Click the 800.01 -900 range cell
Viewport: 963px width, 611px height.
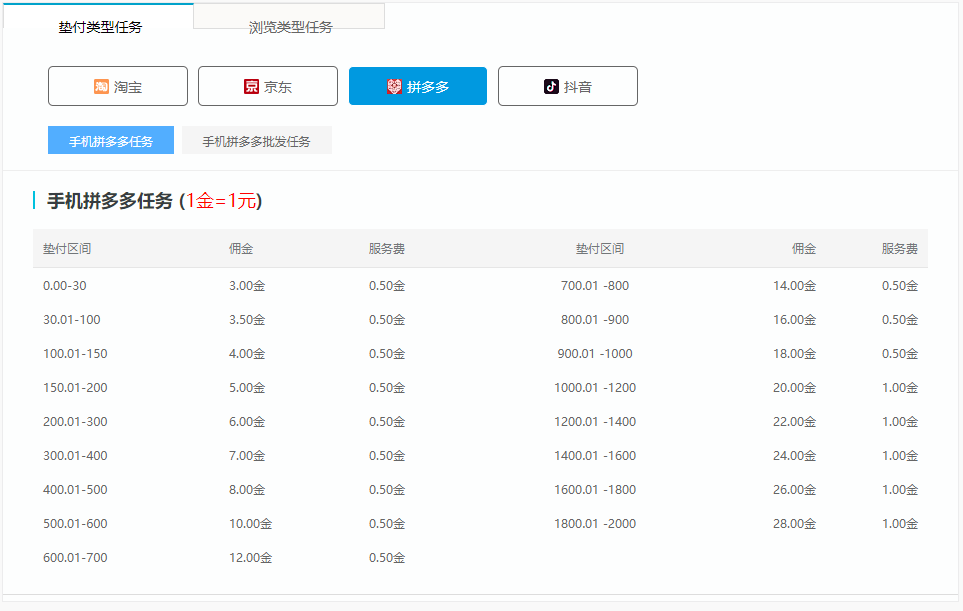coord(595,319)
